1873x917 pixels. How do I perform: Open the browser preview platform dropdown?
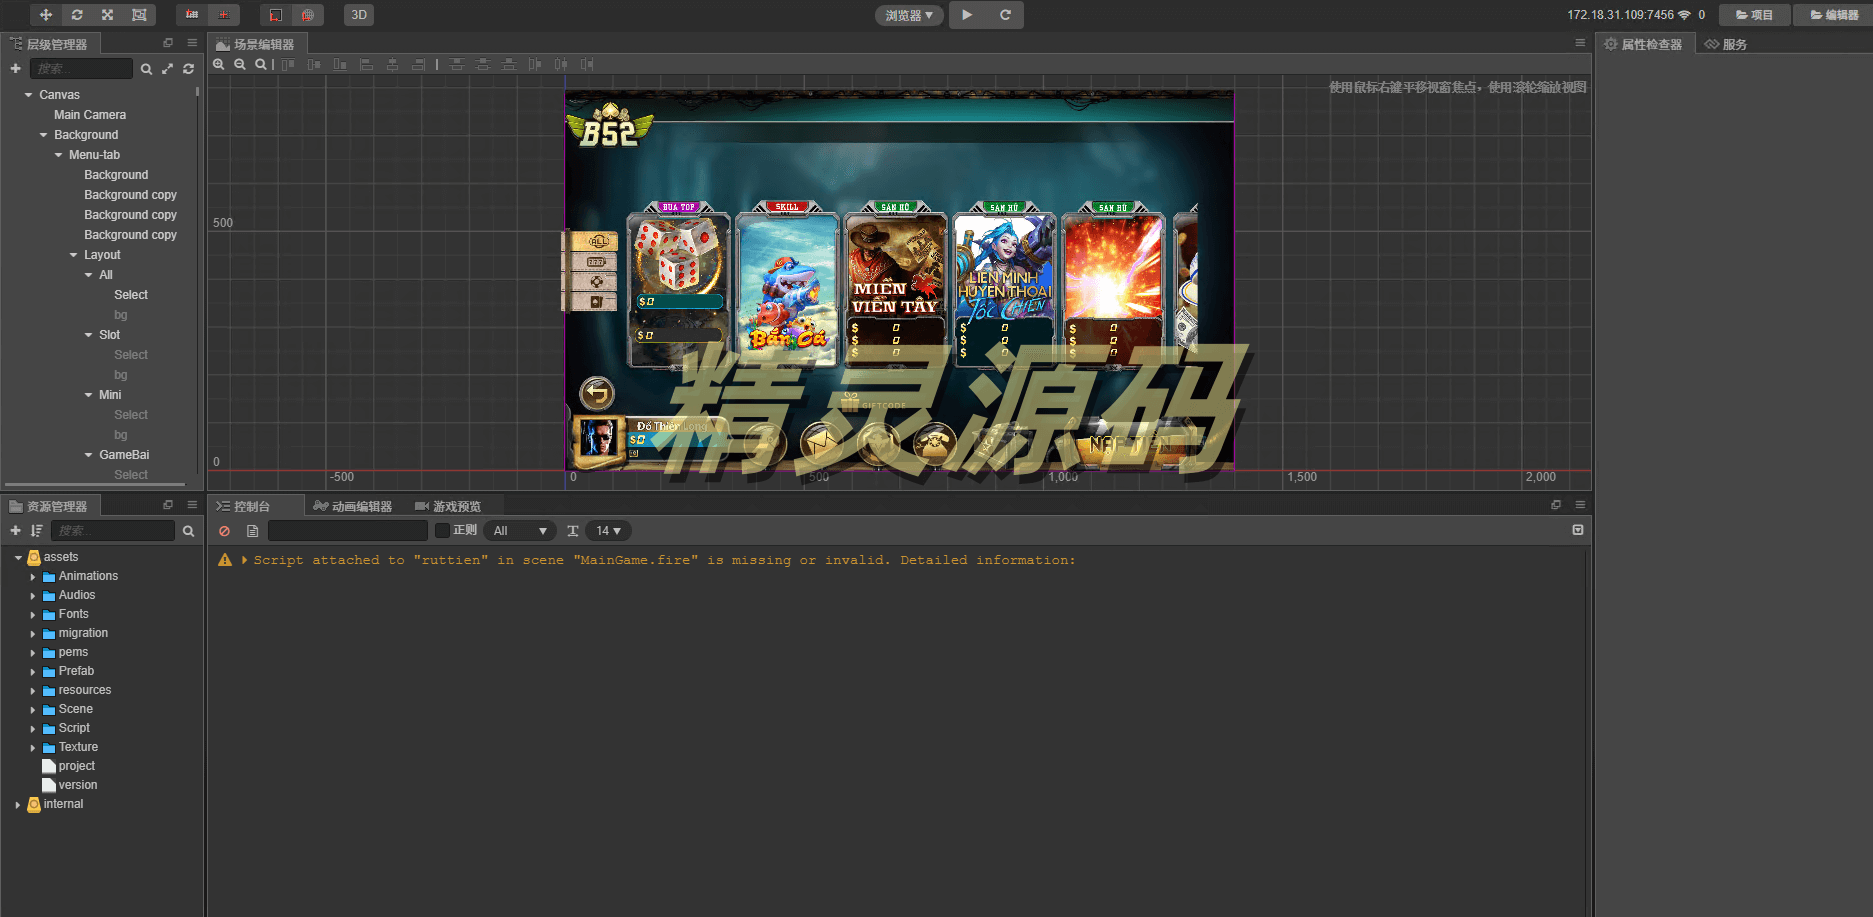point(909,15)
